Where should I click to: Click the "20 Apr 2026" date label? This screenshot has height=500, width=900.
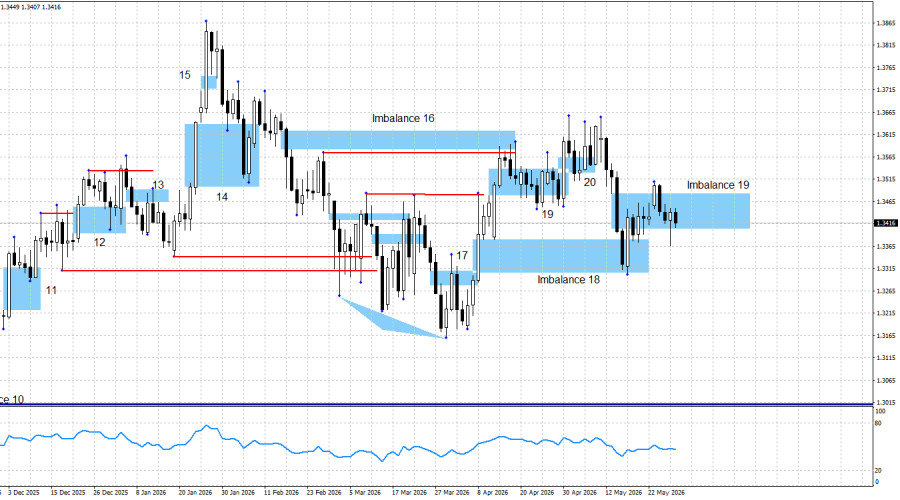point(537,493)
